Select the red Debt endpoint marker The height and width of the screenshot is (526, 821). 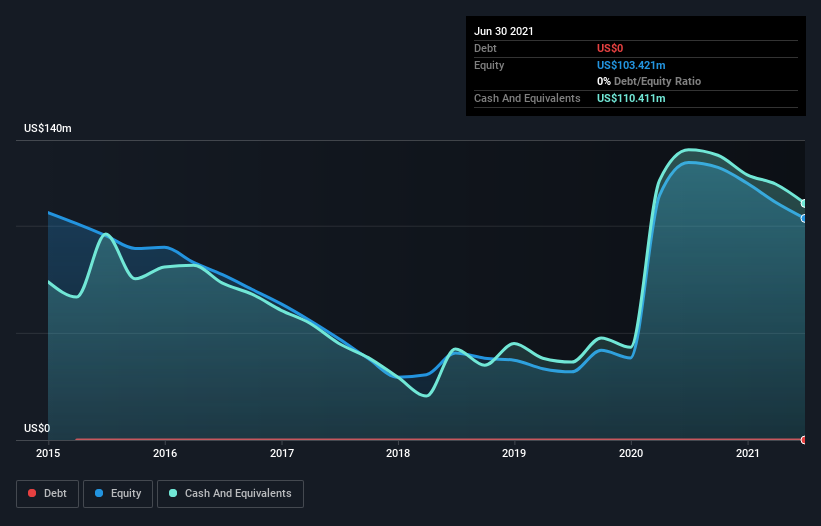pyautogui.click(x=804, y=440)
